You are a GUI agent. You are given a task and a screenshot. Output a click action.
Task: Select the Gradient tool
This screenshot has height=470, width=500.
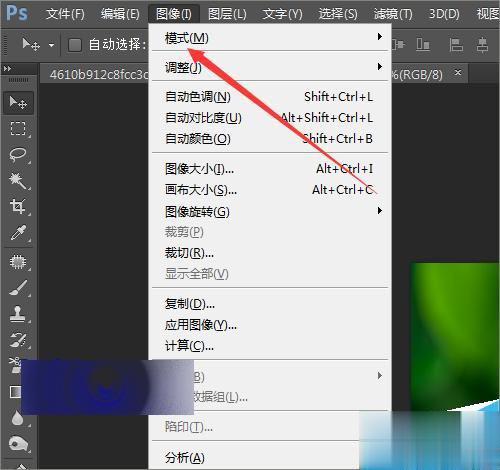click(x=15, y=392)
